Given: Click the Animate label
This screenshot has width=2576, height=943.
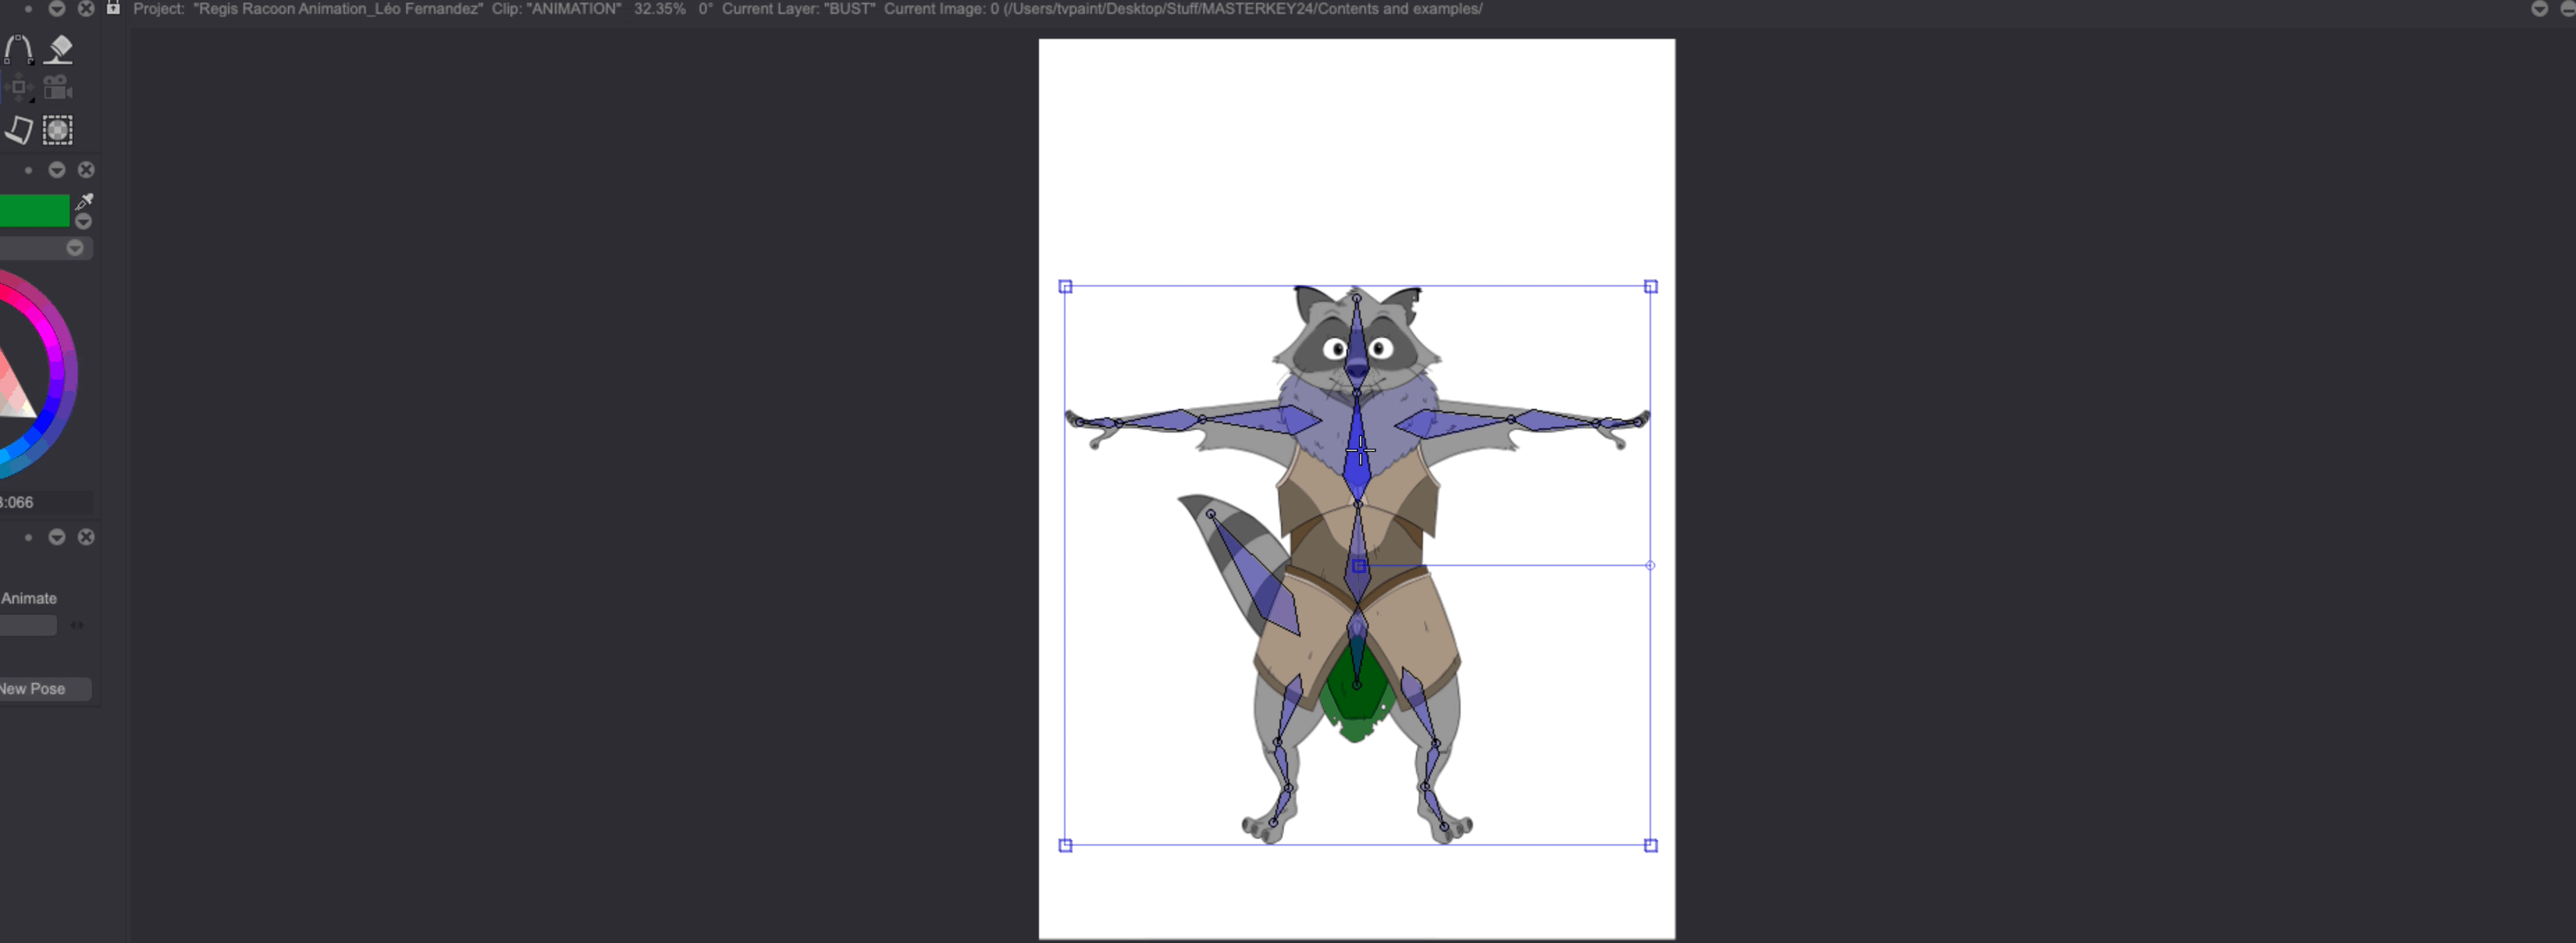Looking at the screenshot, I should pyautogui.click(x=28, y=598).
